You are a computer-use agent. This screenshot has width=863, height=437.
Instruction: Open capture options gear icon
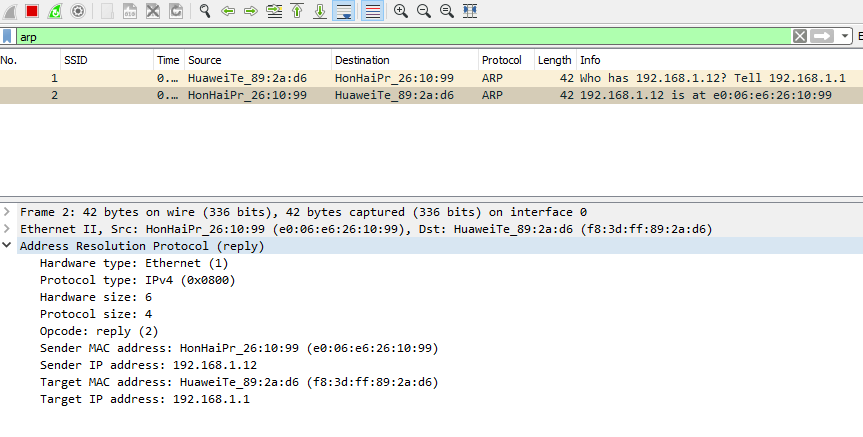click(x=77, y=11)
